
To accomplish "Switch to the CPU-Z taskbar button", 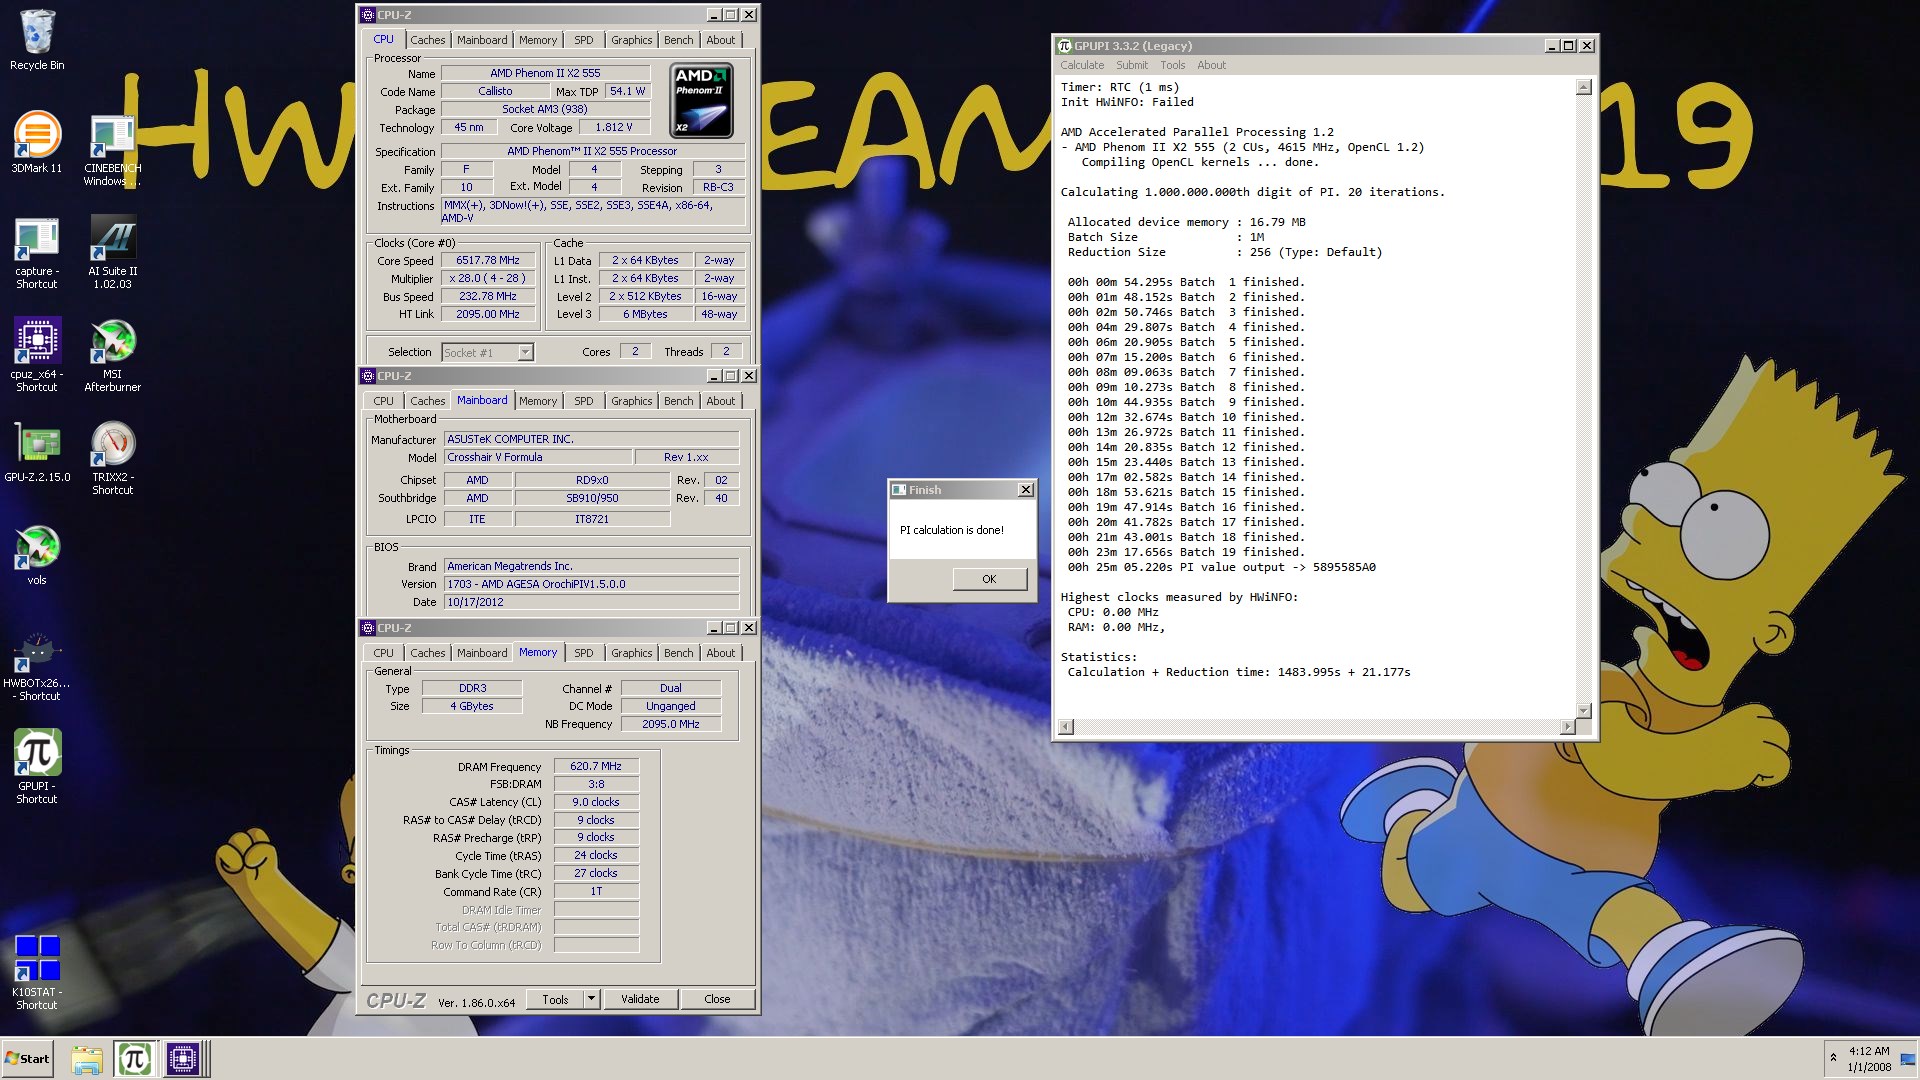I will [184, 1059].
